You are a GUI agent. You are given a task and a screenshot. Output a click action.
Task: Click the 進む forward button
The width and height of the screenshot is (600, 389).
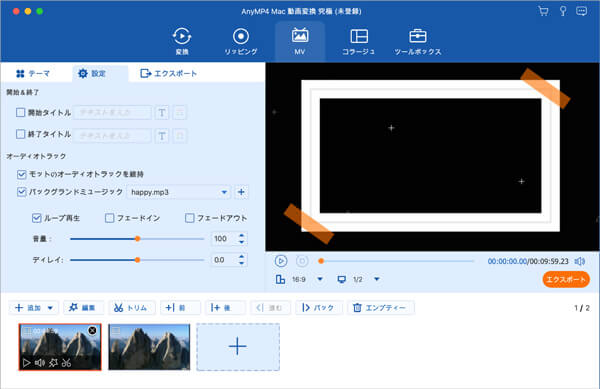(270, 308)
